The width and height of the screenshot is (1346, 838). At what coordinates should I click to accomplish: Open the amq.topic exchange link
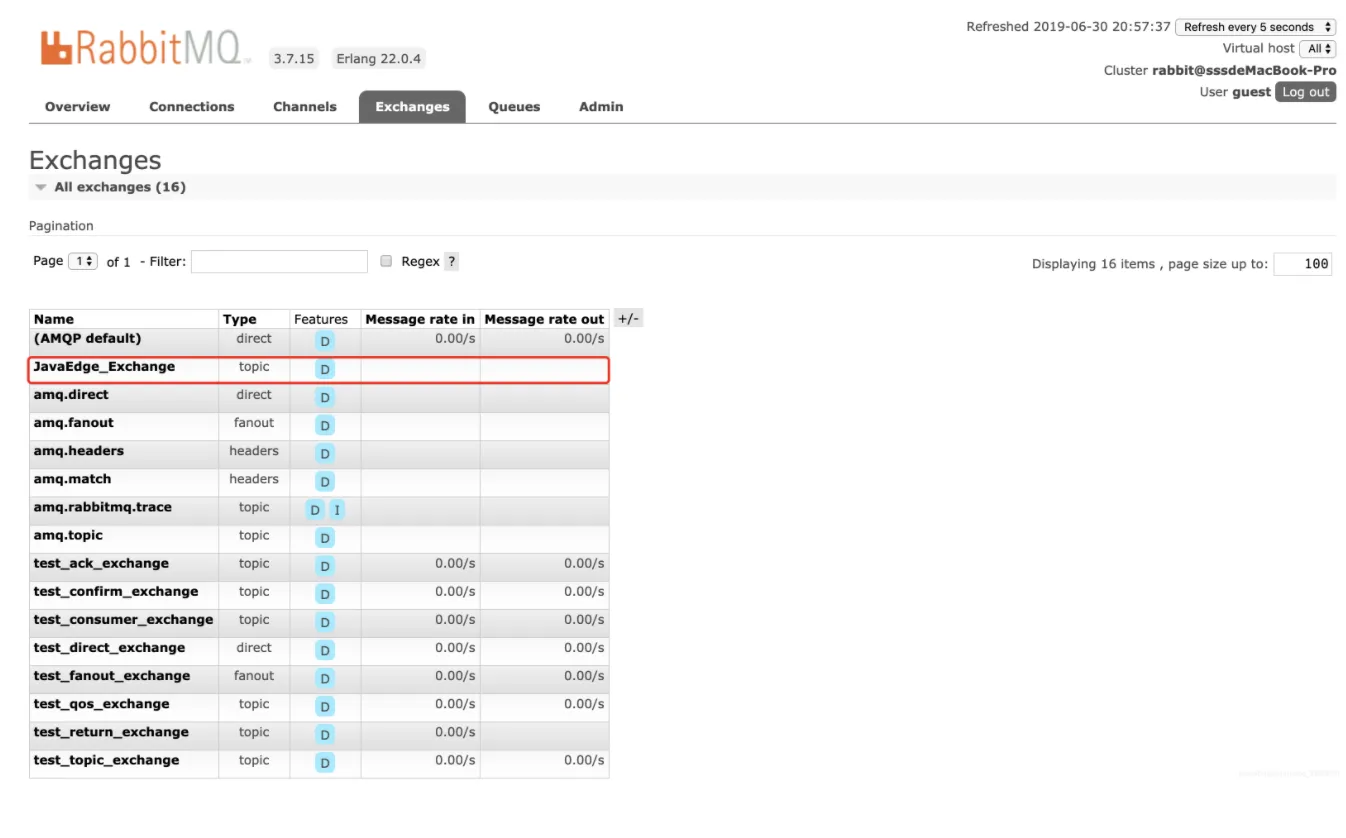(68, 535)
